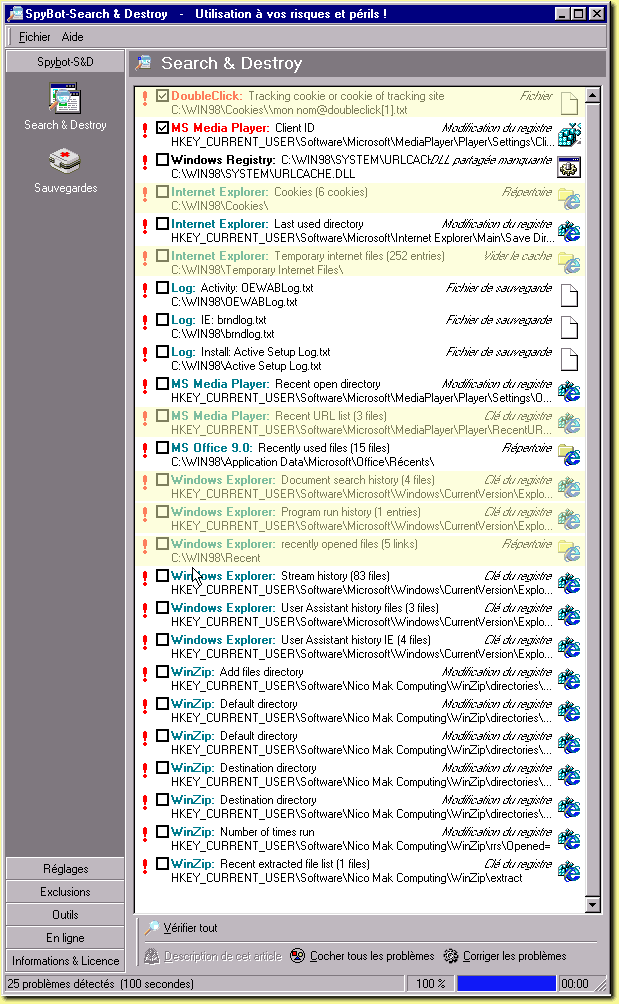Screen dimensions: 619x1004
Task: Open Sauvegardes first-aid kit icon
Action: [65, 161]
